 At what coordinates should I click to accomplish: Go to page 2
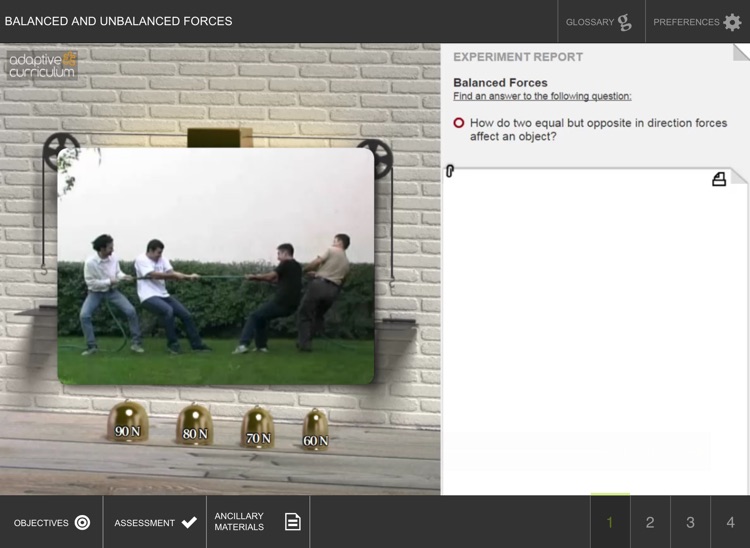pyautogui.click(x=650, y=522)
